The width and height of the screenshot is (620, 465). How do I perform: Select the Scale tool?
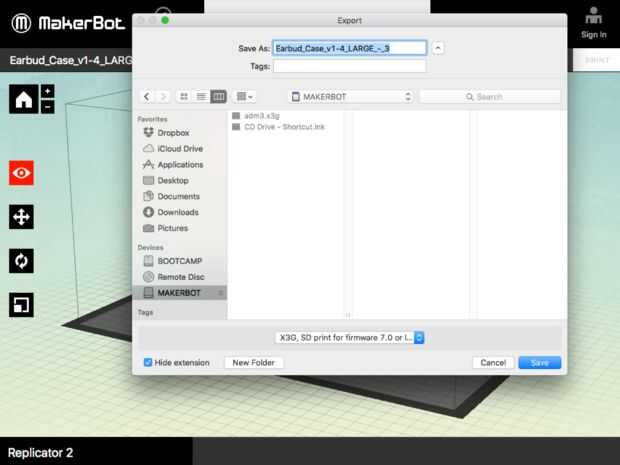coord(21,304)
